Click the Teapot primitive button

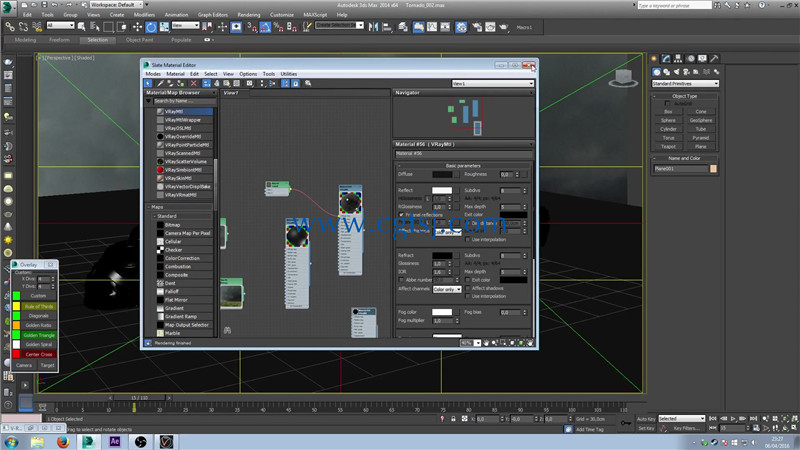[x=668, y=146]
